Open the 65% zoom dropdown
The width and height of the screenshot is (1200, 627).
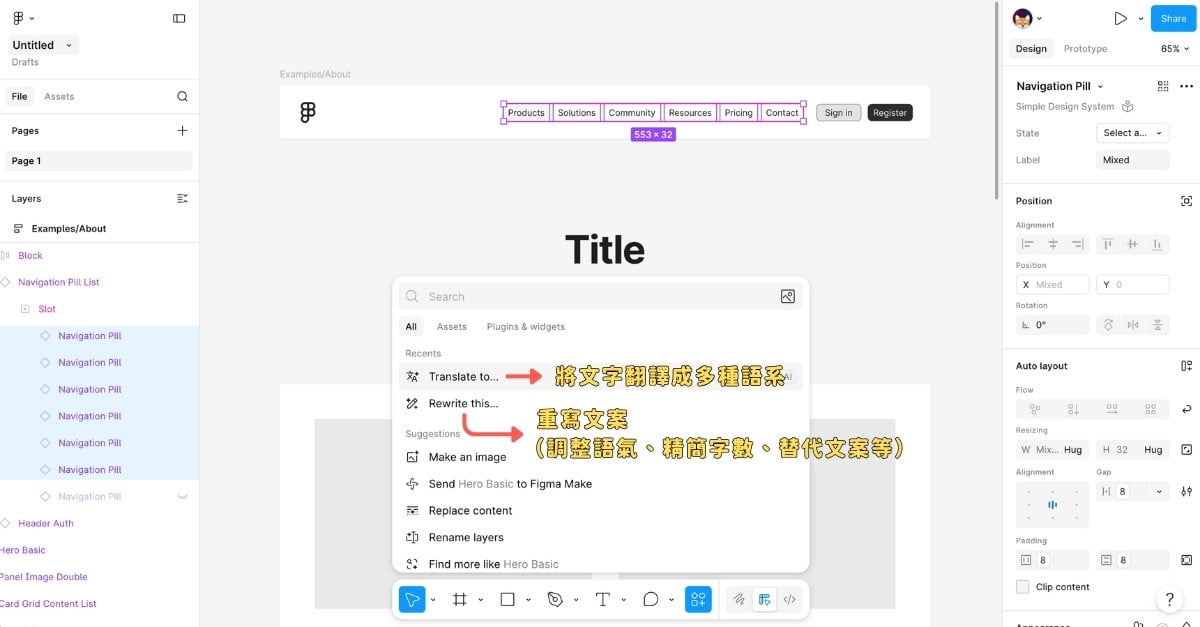[x=1176, y=48]
